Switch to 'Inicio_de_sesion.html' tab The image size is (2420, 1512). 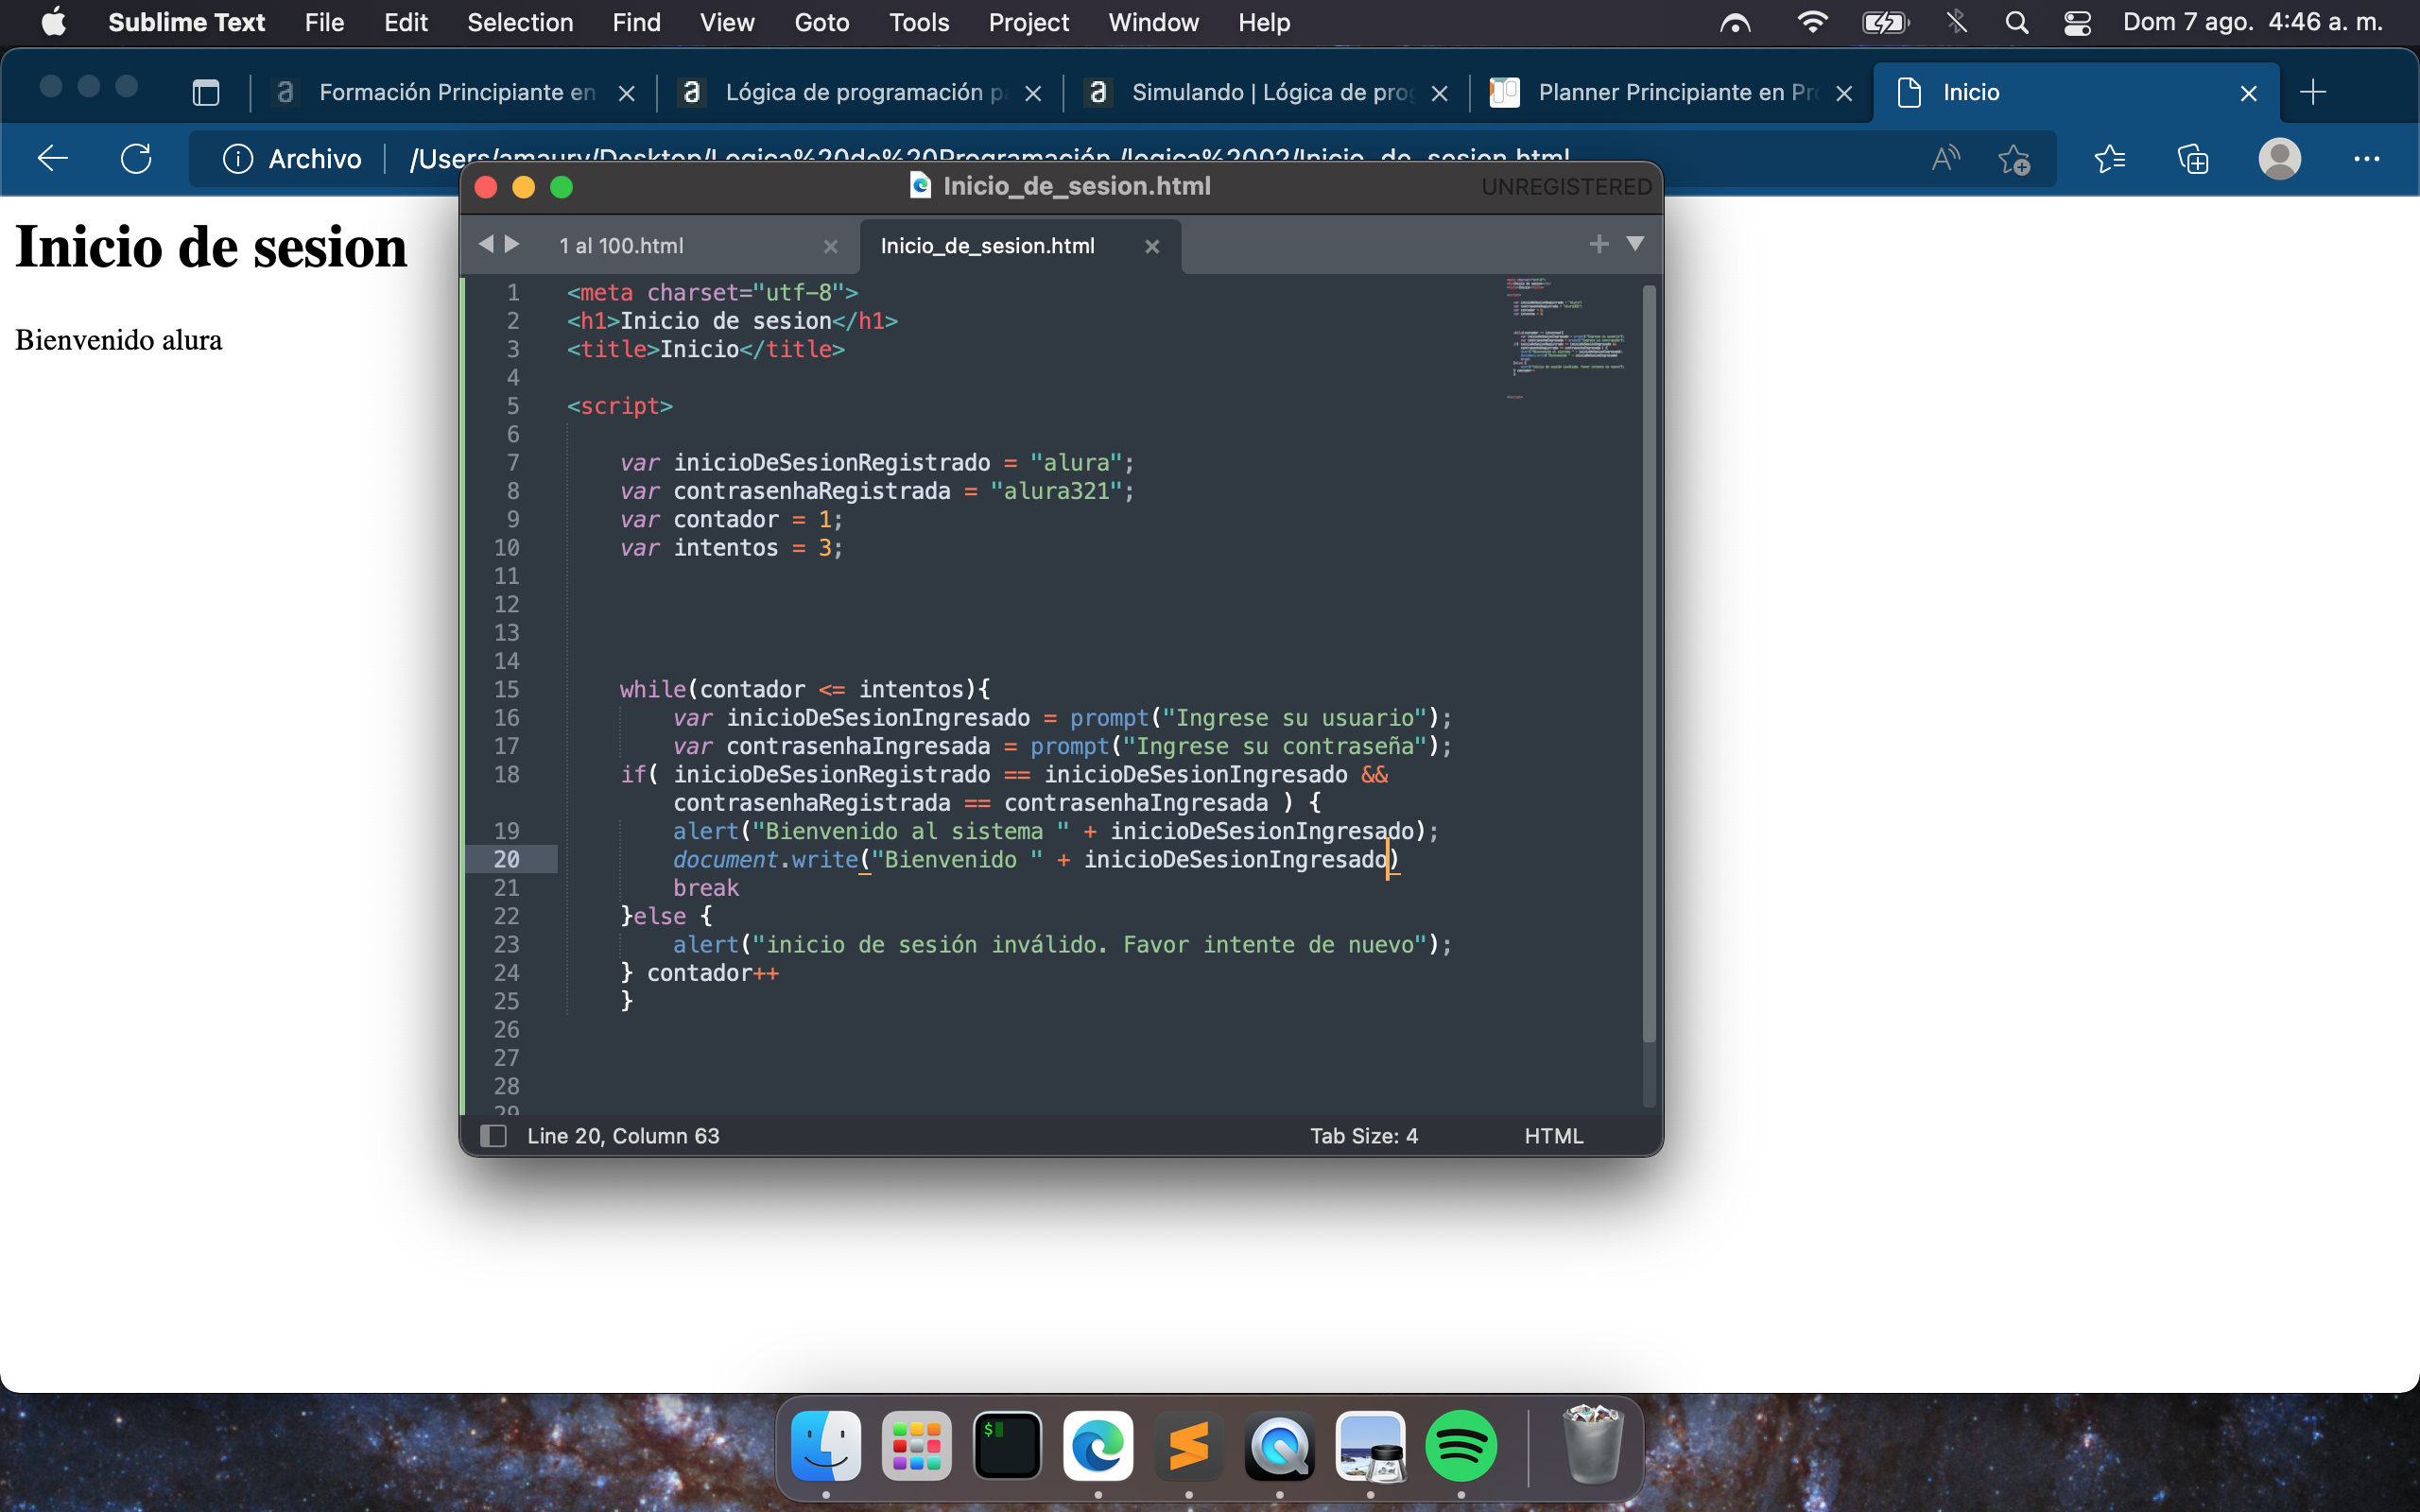986,244
